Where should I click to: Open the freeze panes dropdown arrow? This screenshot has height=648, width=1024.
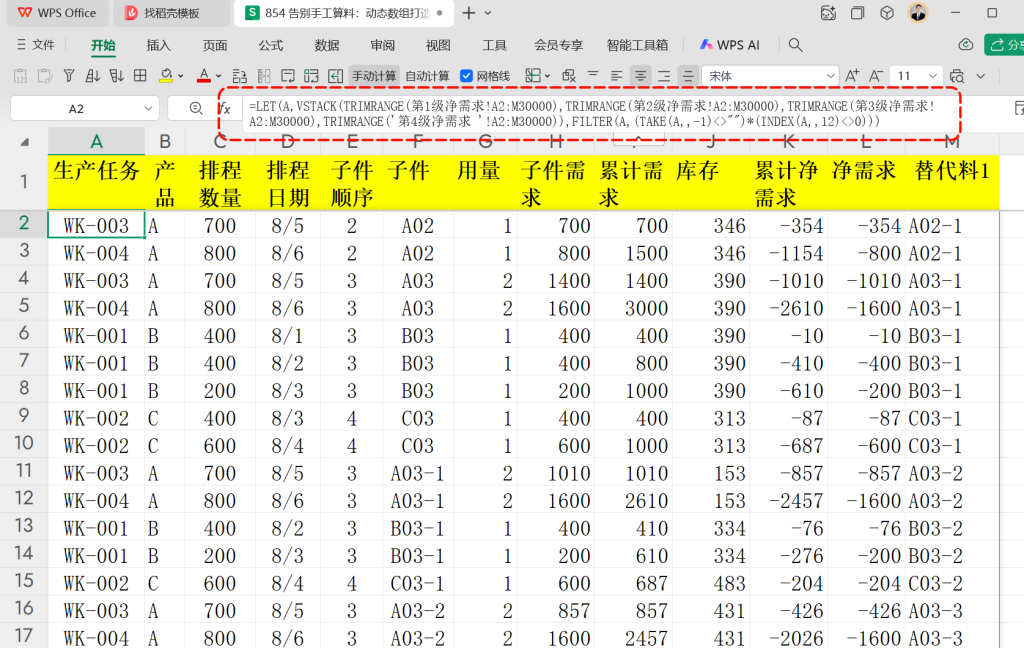[547, 76]
